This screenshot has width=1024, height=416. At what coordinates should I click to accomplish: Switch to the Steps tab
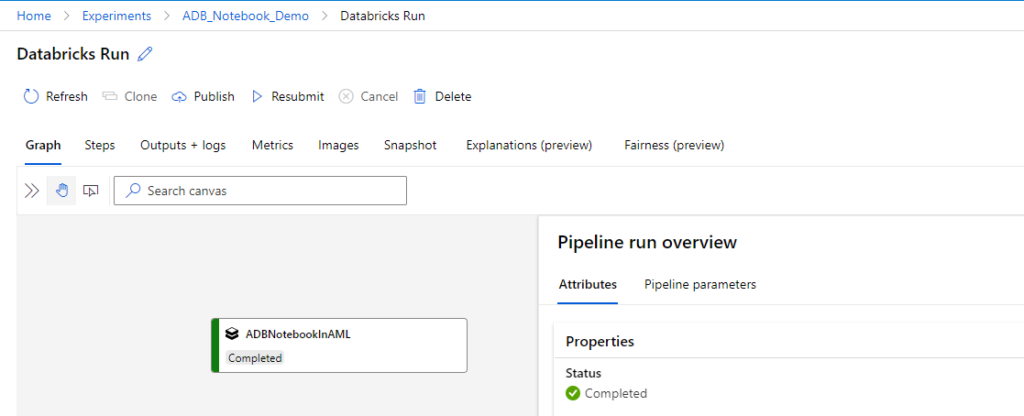[100, 145]
